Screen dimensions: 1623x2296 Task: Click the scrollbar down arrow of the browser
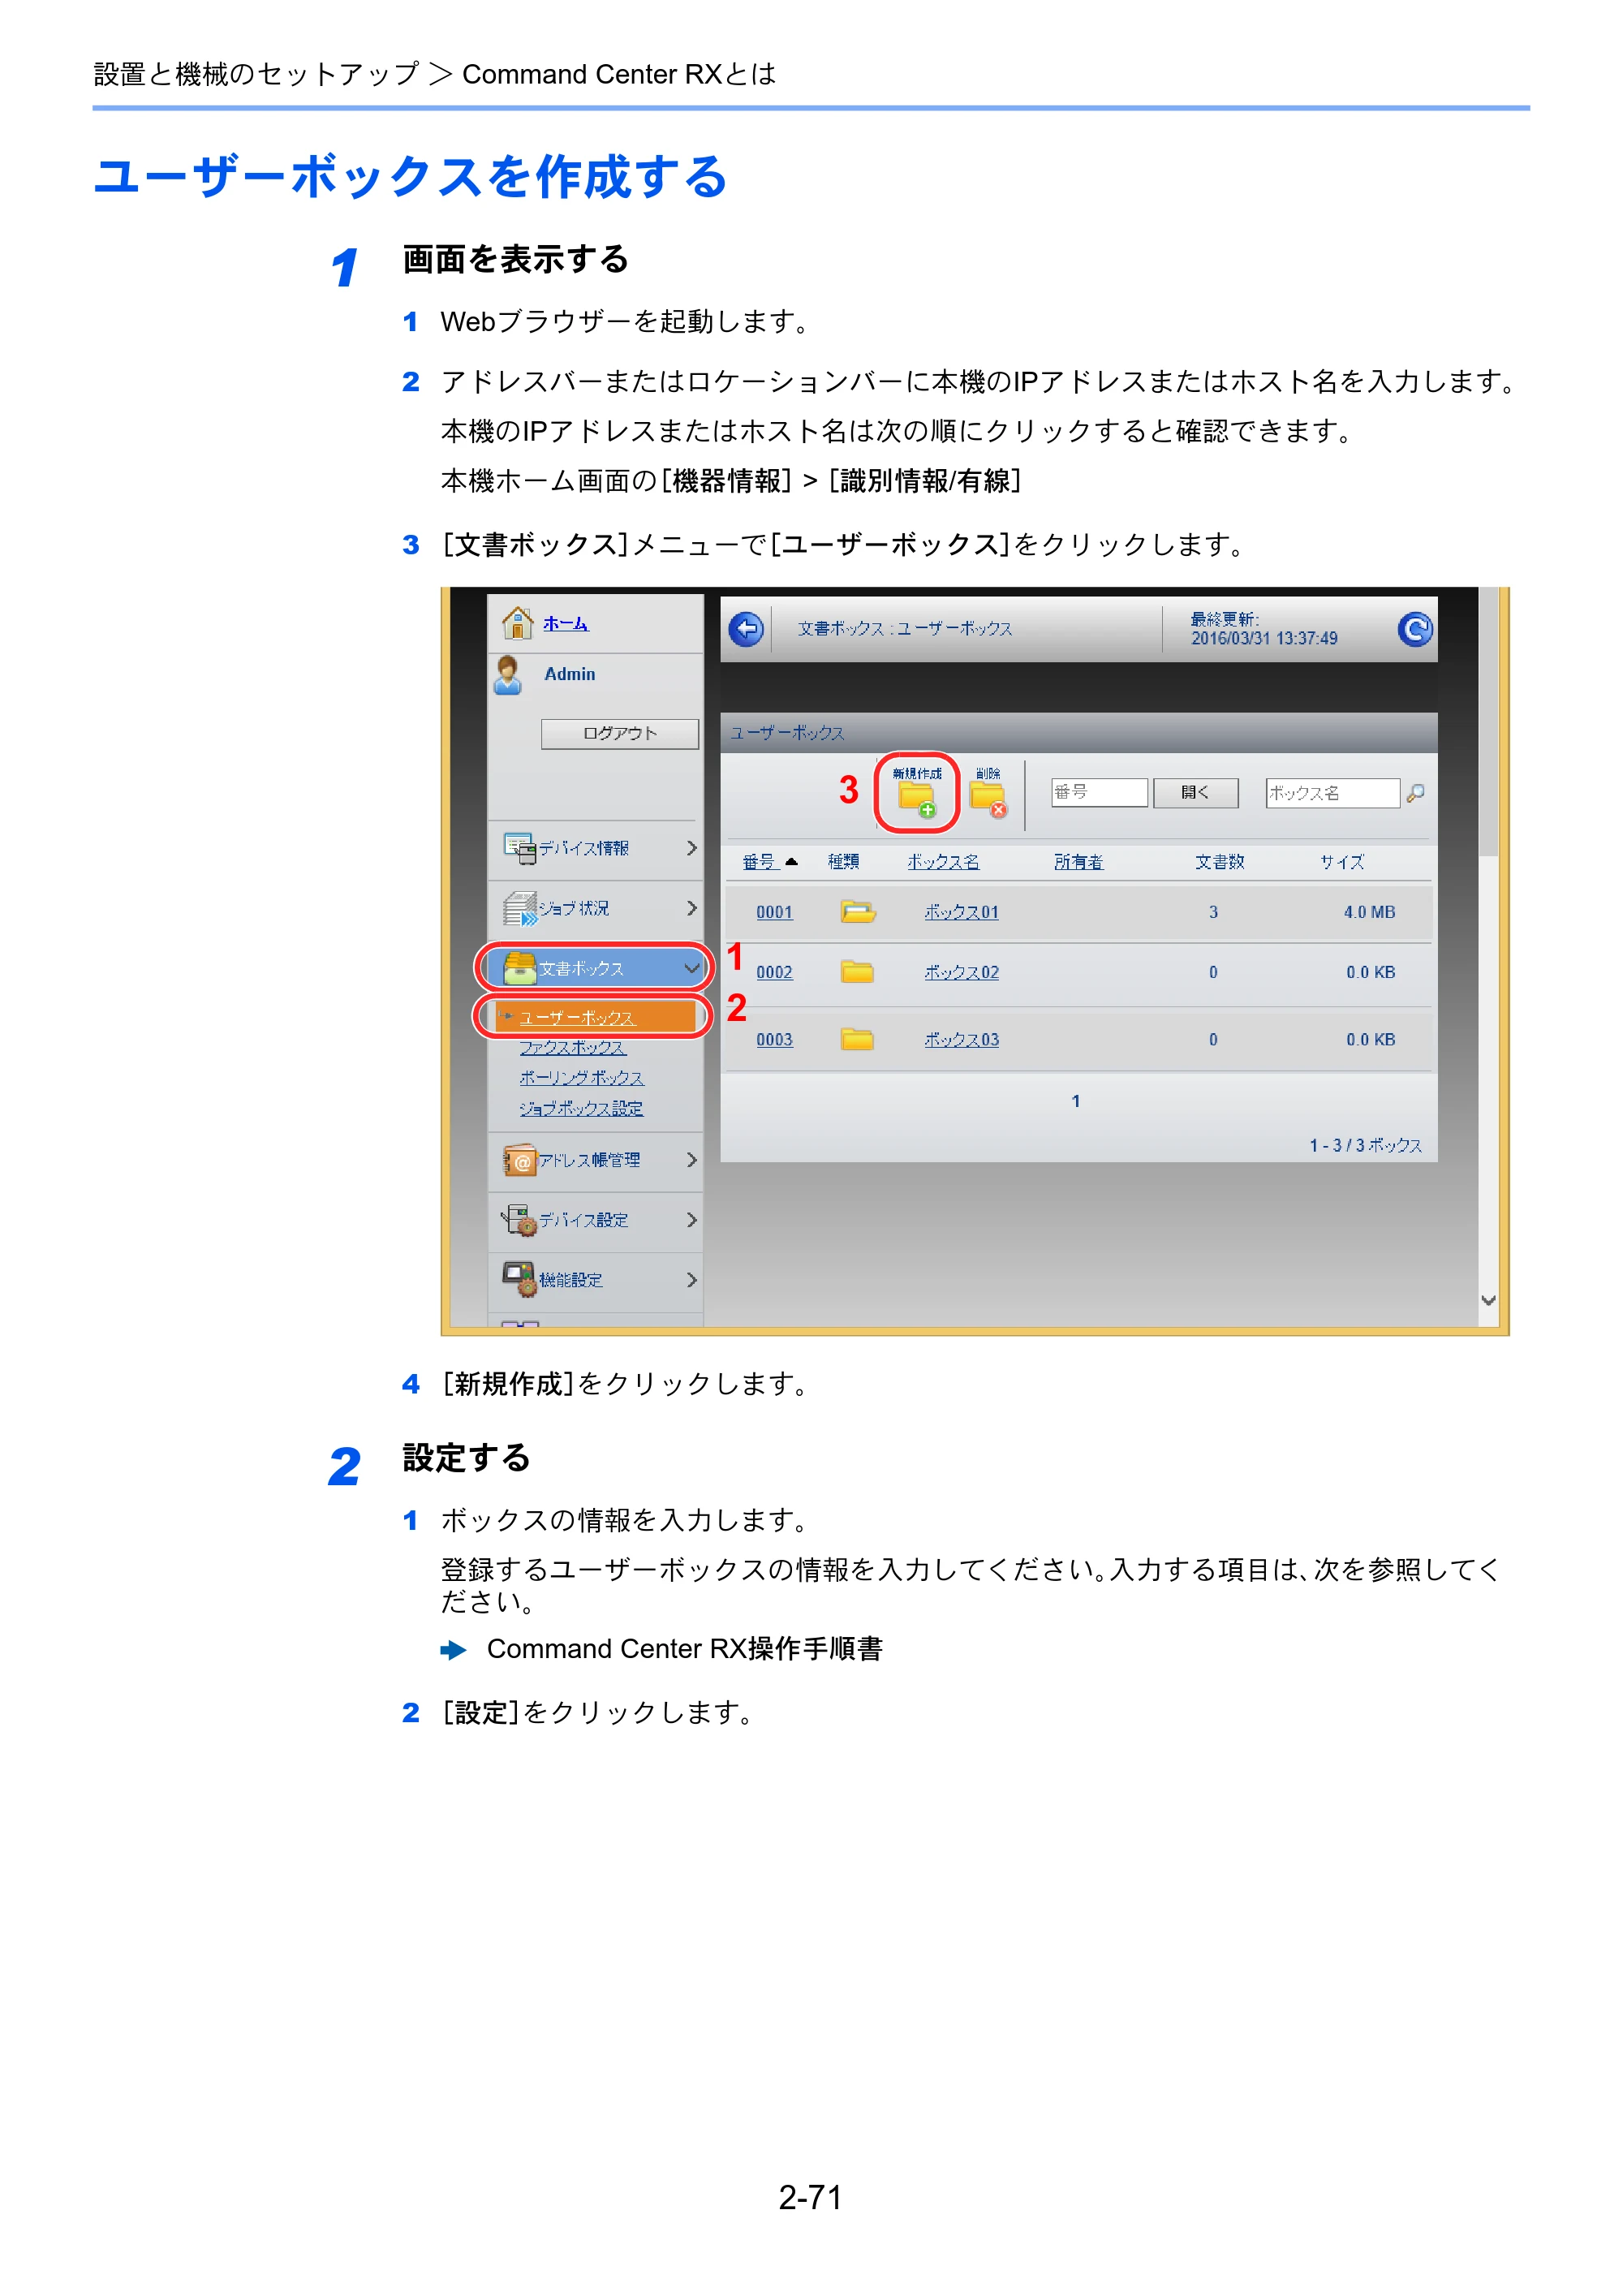pos(1488,1300)
